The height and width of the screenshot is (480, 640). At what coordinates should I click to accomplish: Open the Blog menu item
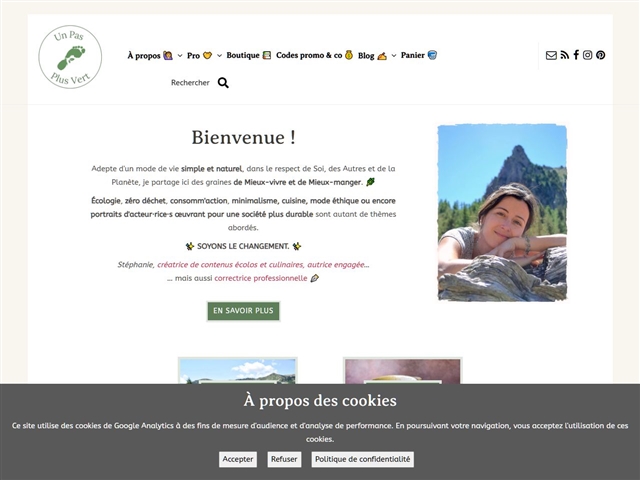[372, 56]
